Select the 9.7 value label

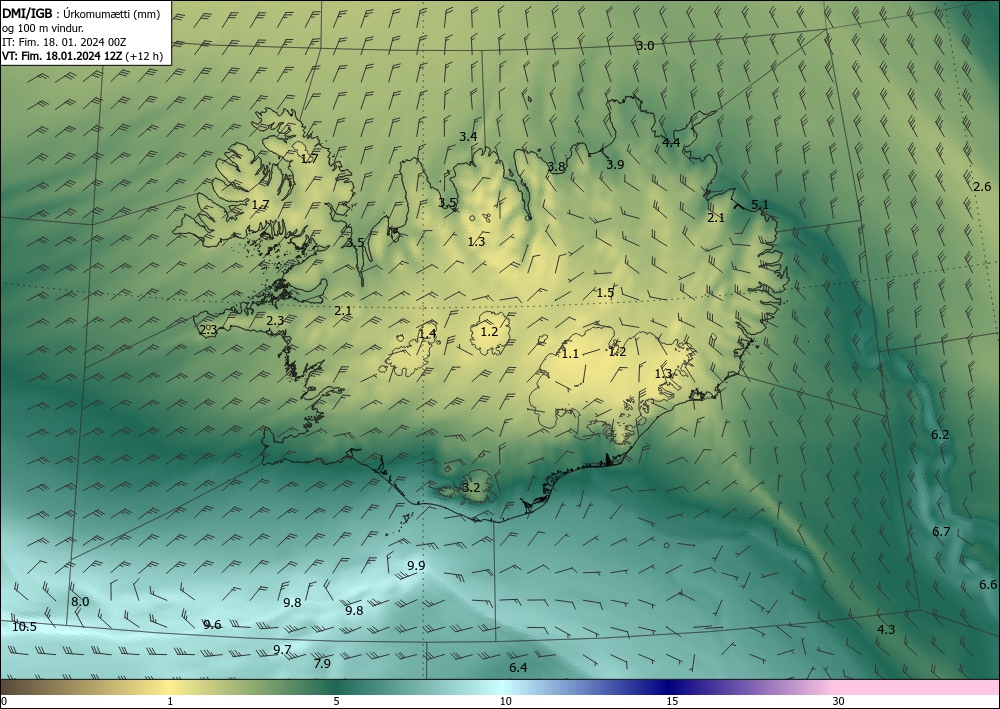(x=282, y=650)
